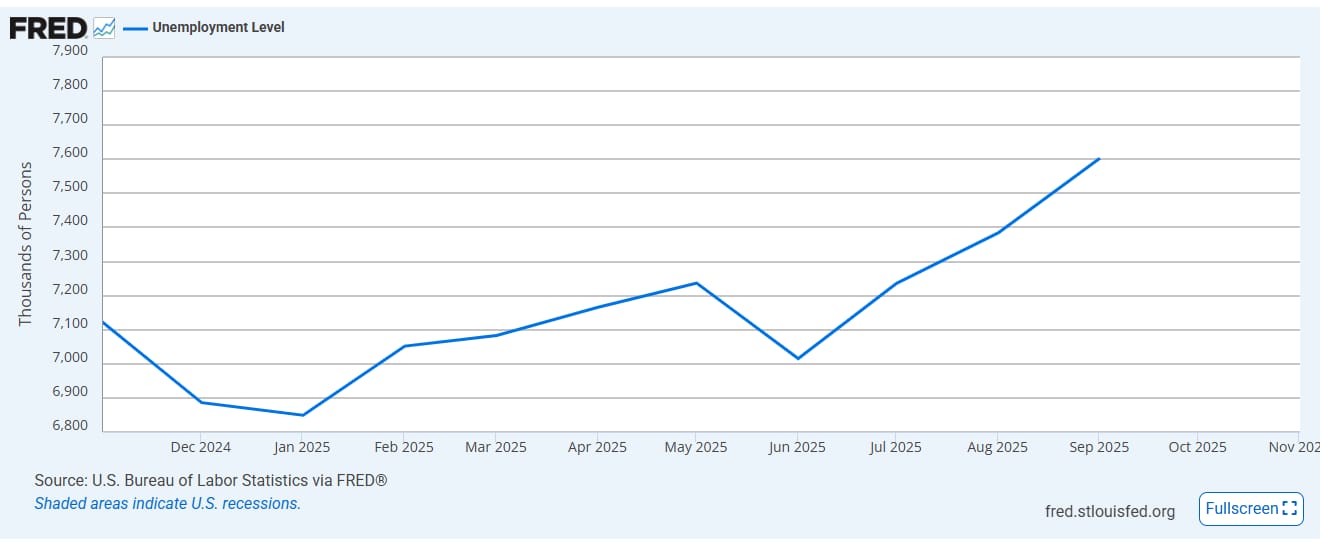Click the Jun 2025 dip data point
This screenshot has height=544, width=1322.
798,358
